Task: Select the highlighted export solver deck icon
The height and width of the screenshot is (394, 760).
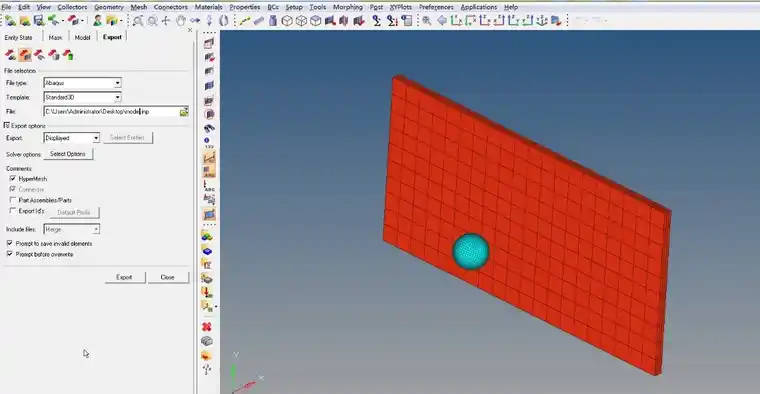Action: [x=25, y=55]
